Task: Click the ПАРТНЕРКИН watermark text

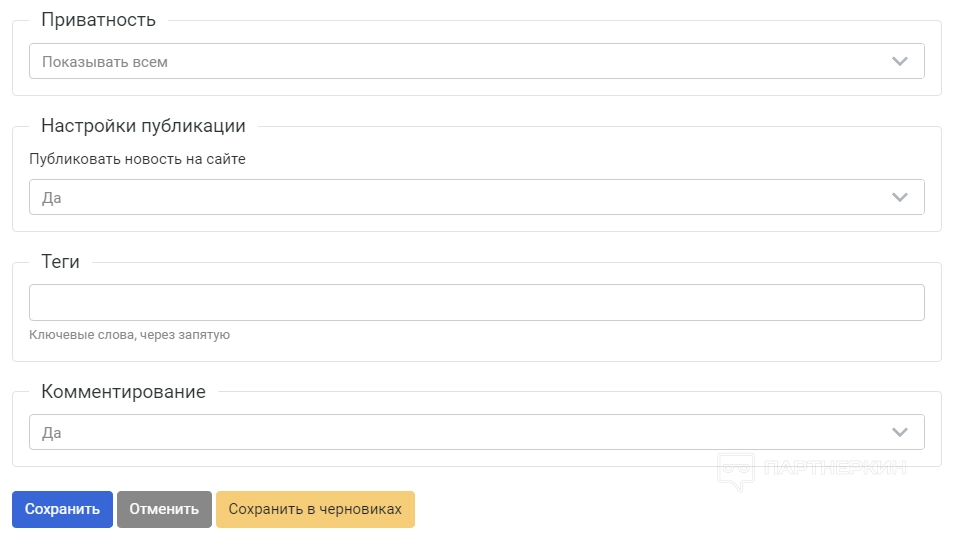Action: pyautogui.click(x=834, y=467)
